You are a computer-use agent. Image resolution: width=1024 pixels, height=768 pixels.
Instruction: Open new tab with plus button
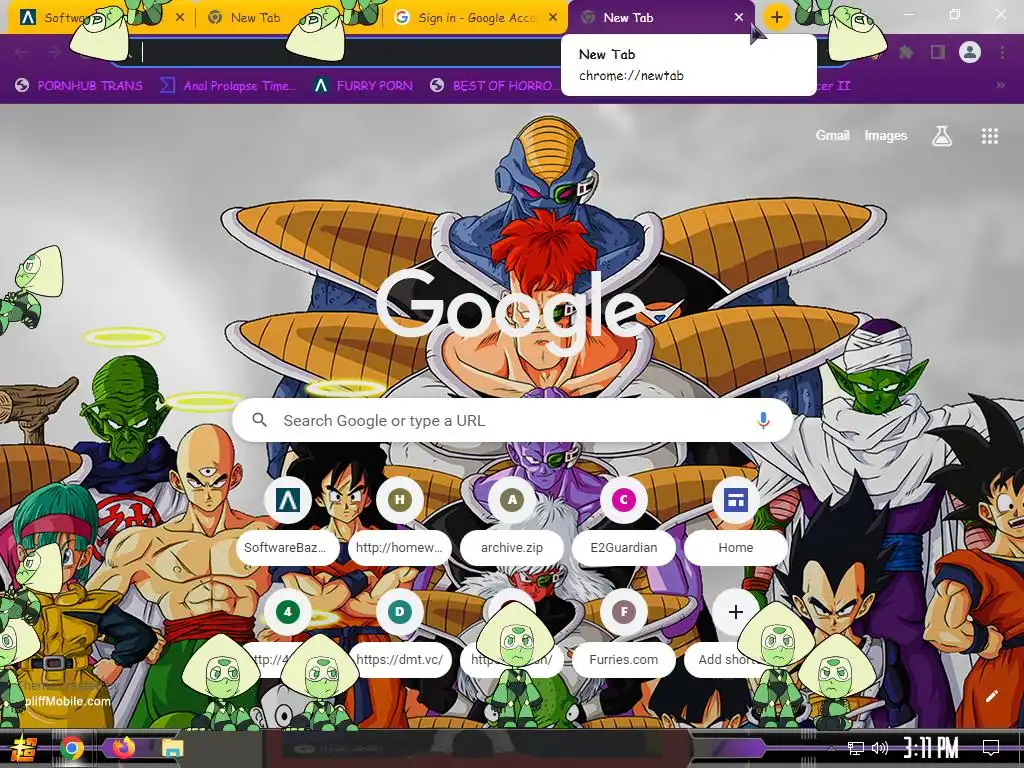pyautogui.click(x=776, y=17)
